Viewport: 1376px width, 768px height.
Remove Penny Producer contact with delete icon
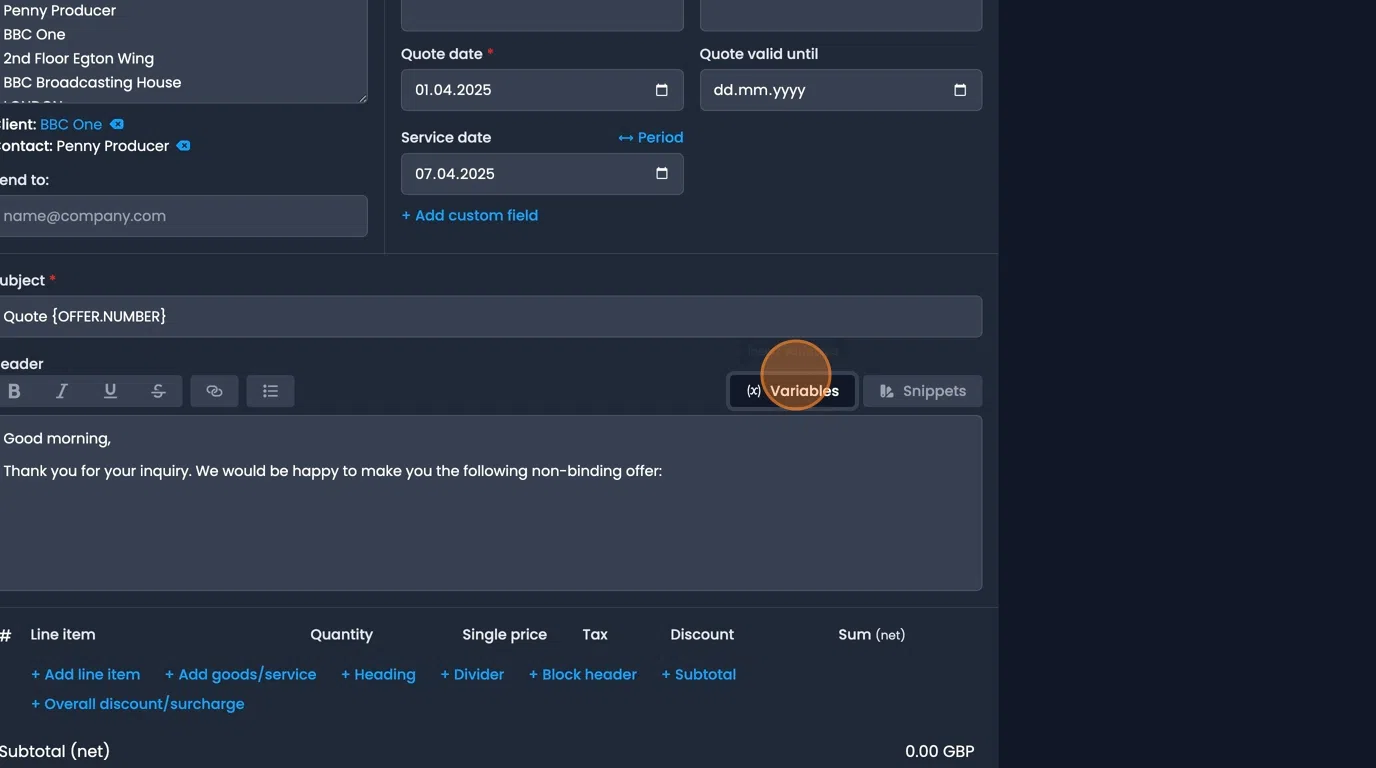(x=183, y=146)
